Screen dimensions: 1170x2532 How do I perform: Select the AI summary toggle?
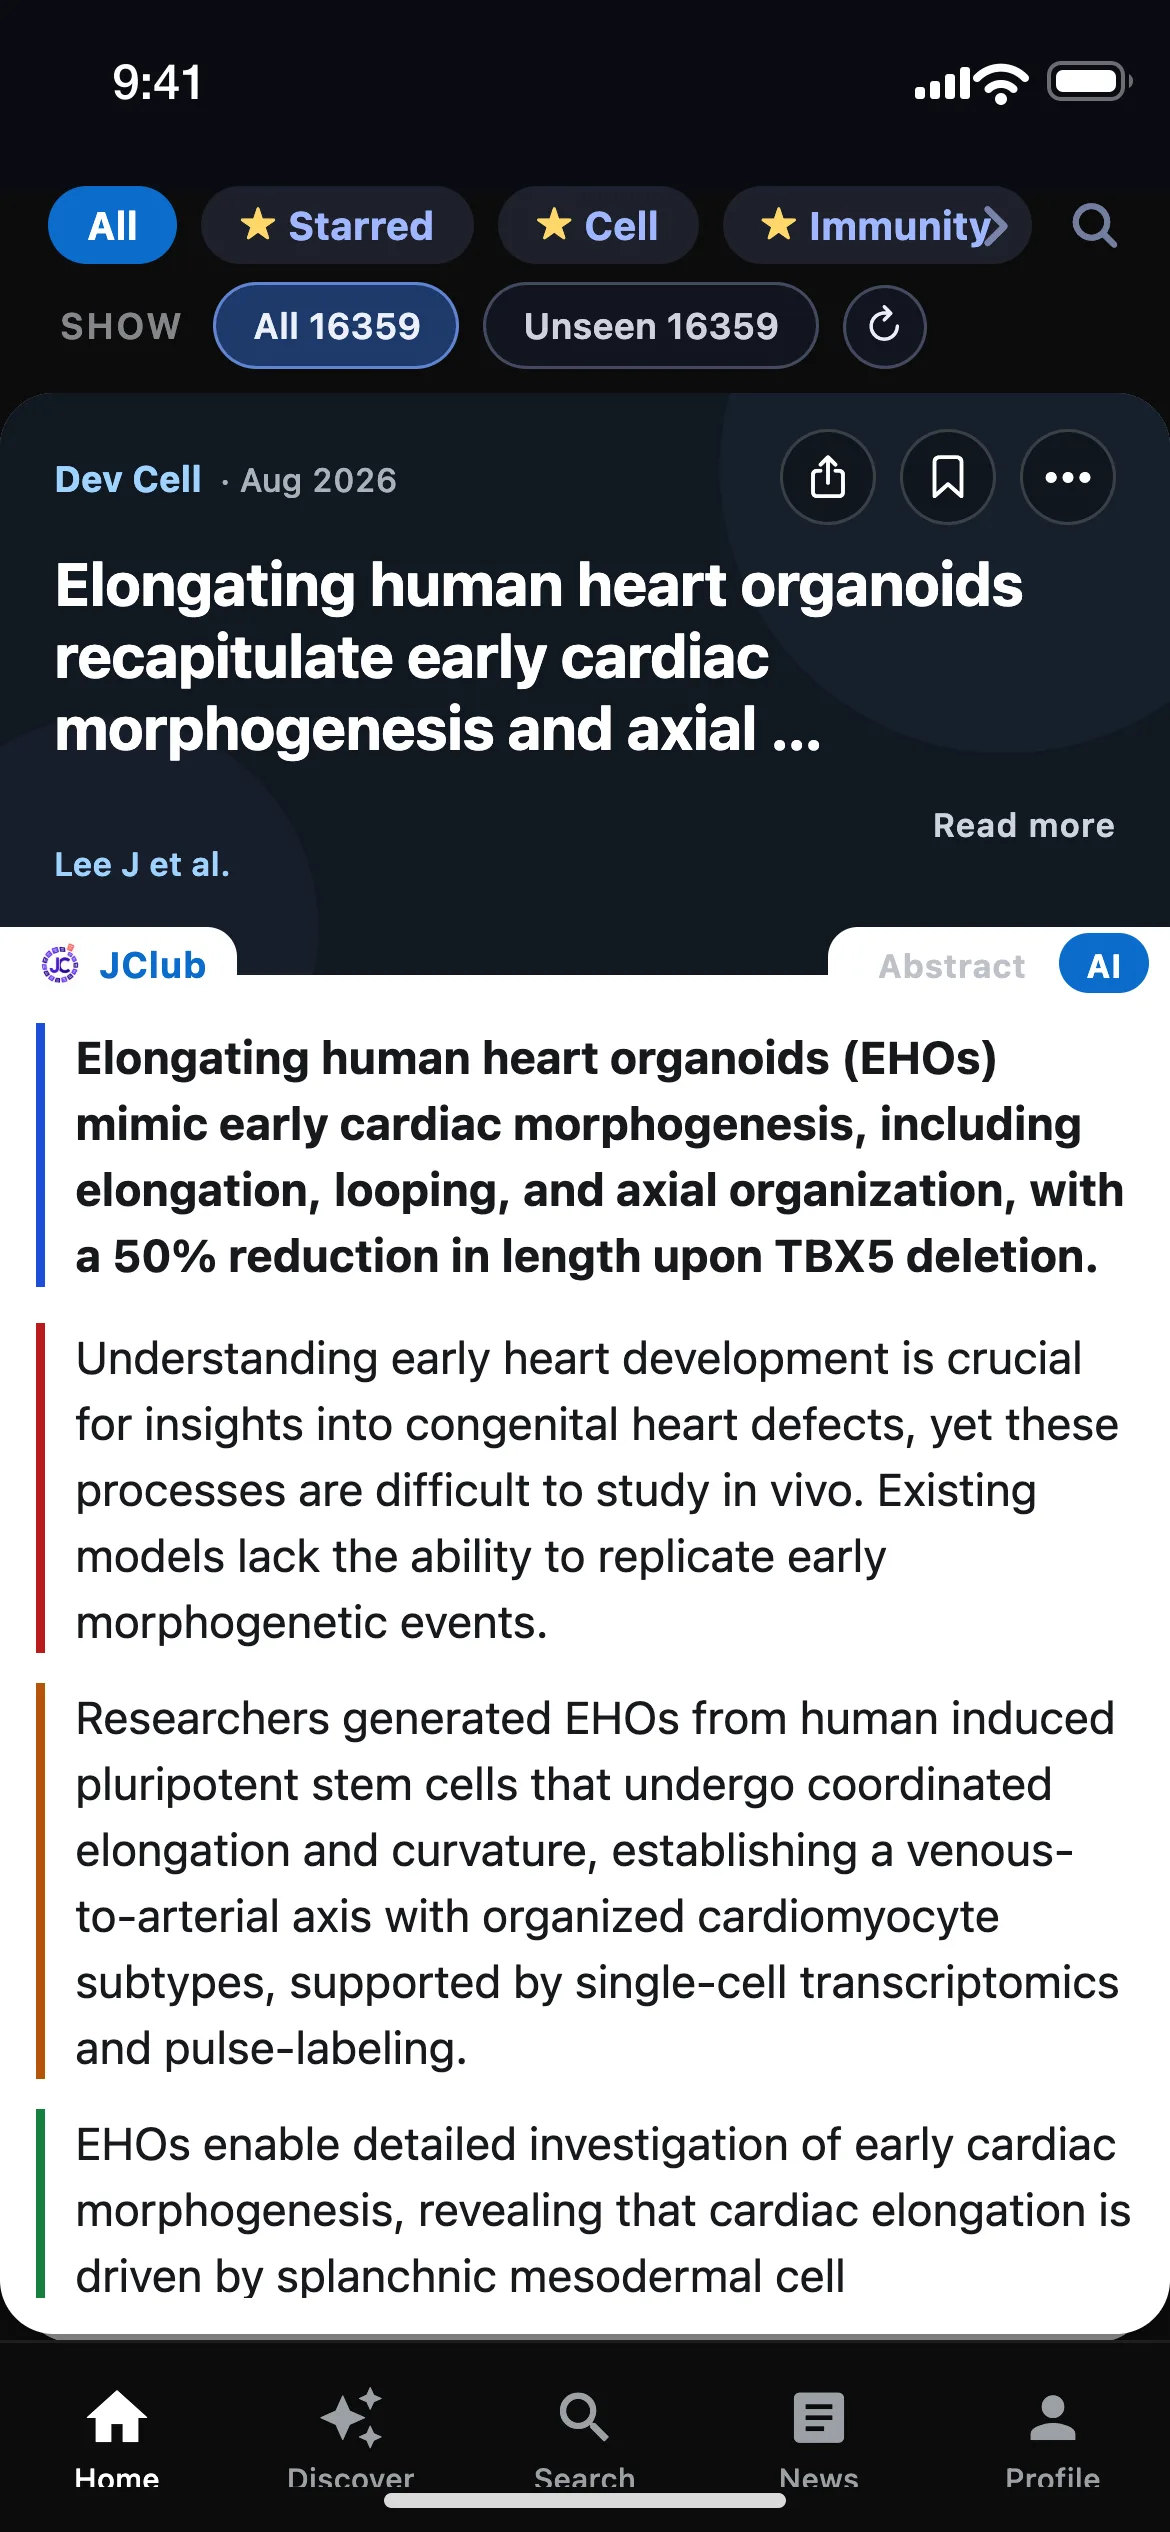1103,964
